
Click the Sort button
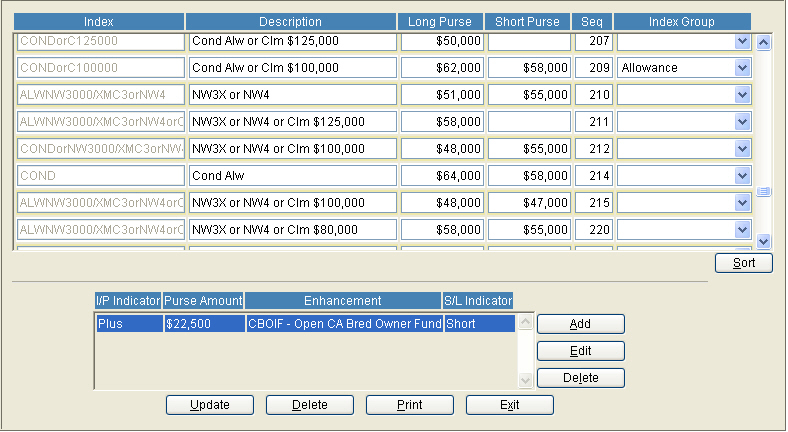[x=744, y=263]
